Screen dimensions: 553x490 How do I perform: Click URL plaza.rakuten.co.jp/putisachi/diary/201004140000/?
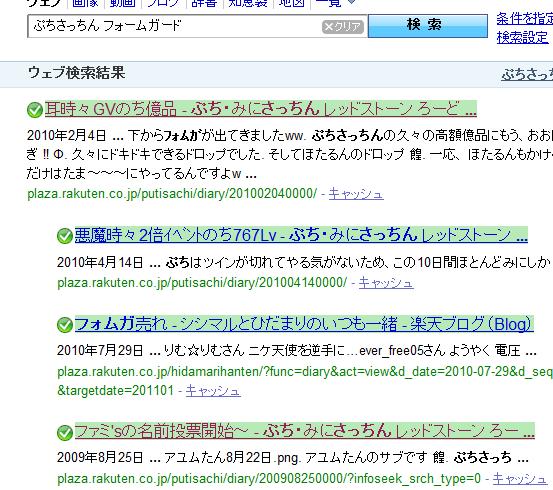coord(202,283)
